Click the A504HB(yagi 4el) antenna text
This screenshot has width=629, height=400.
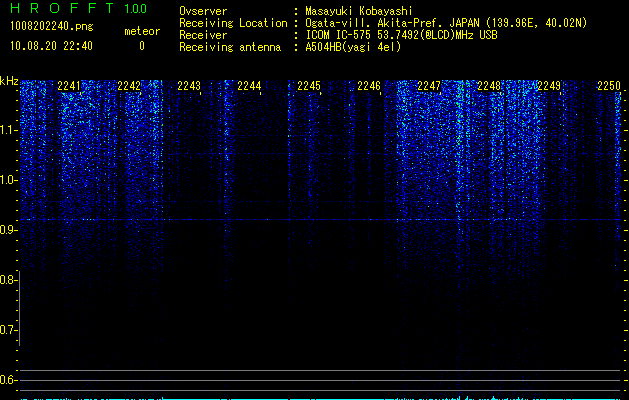[353, 47]
